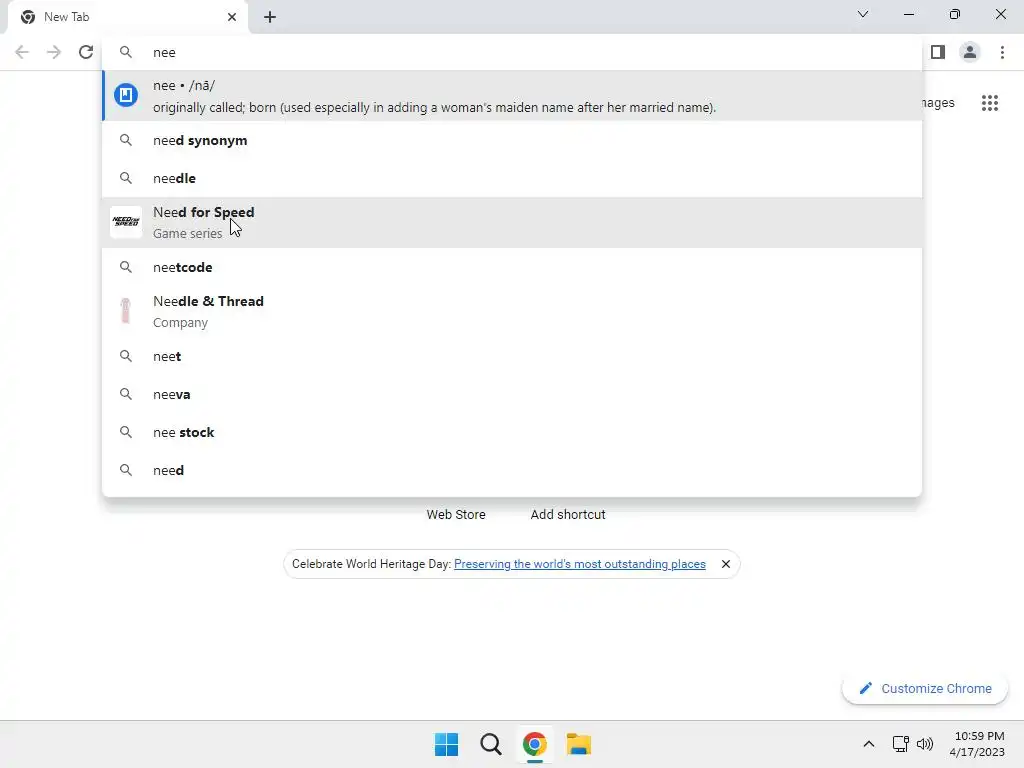The width and height of the screenshot is (1024, 768).
Task: Show hidden system tray icons
Action: tap(869, 744)
